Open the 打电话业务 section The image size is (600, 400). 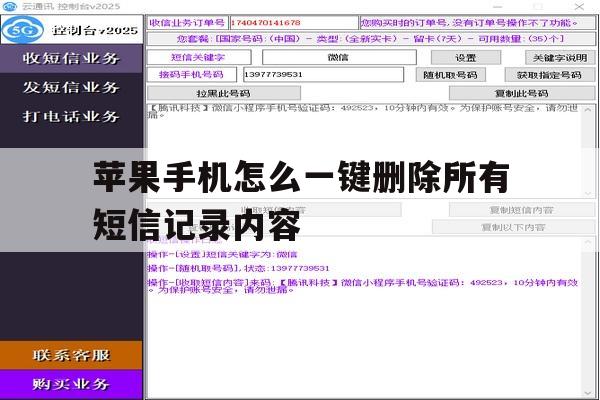pos(71,116)
